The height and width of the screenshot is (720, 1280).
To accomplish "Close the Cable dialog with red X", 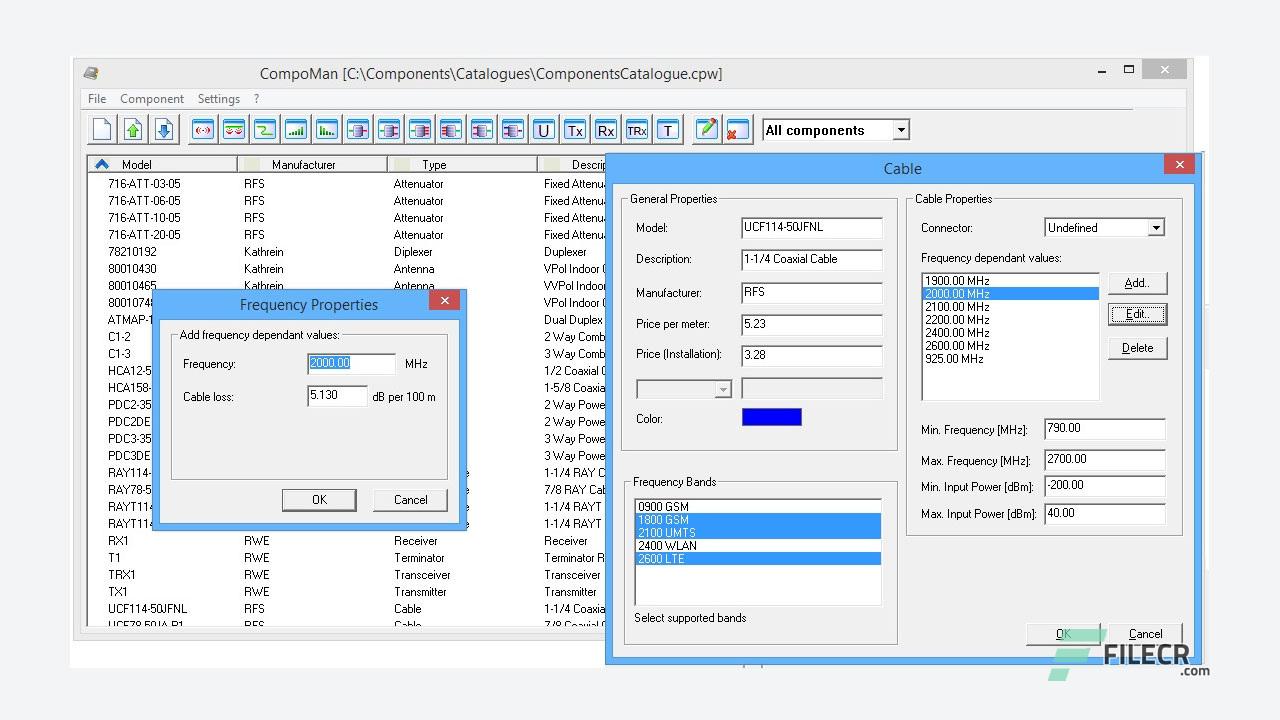I will 1180,165.
